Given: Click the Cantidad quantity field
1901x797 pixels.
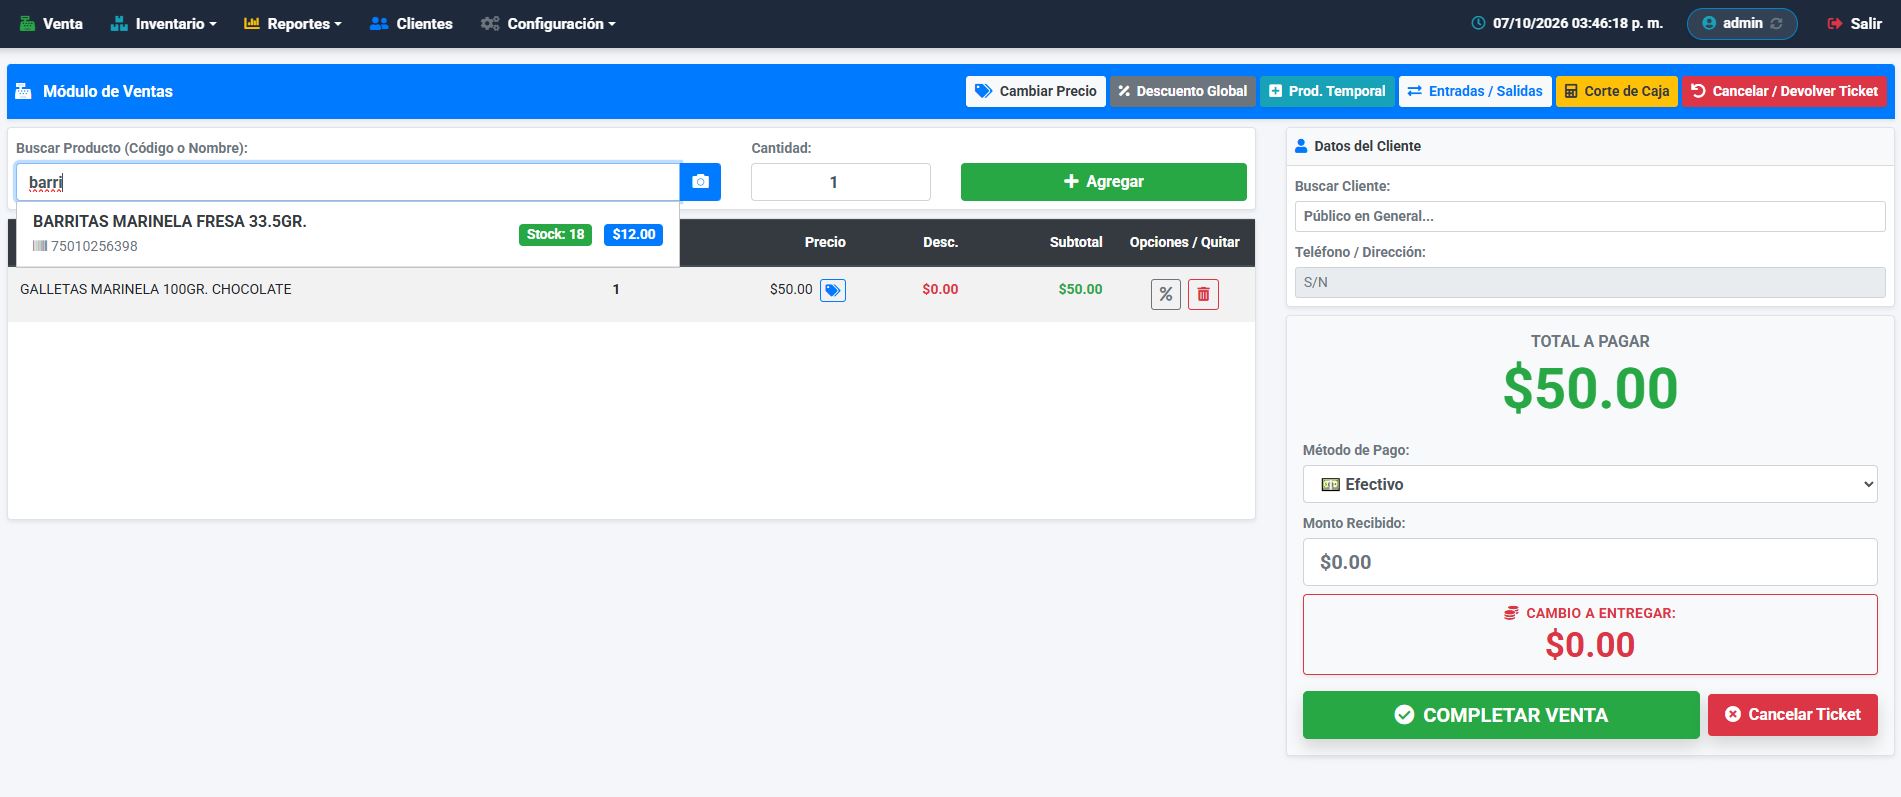Looking at the screenshot, I should [x=841, y=182].
